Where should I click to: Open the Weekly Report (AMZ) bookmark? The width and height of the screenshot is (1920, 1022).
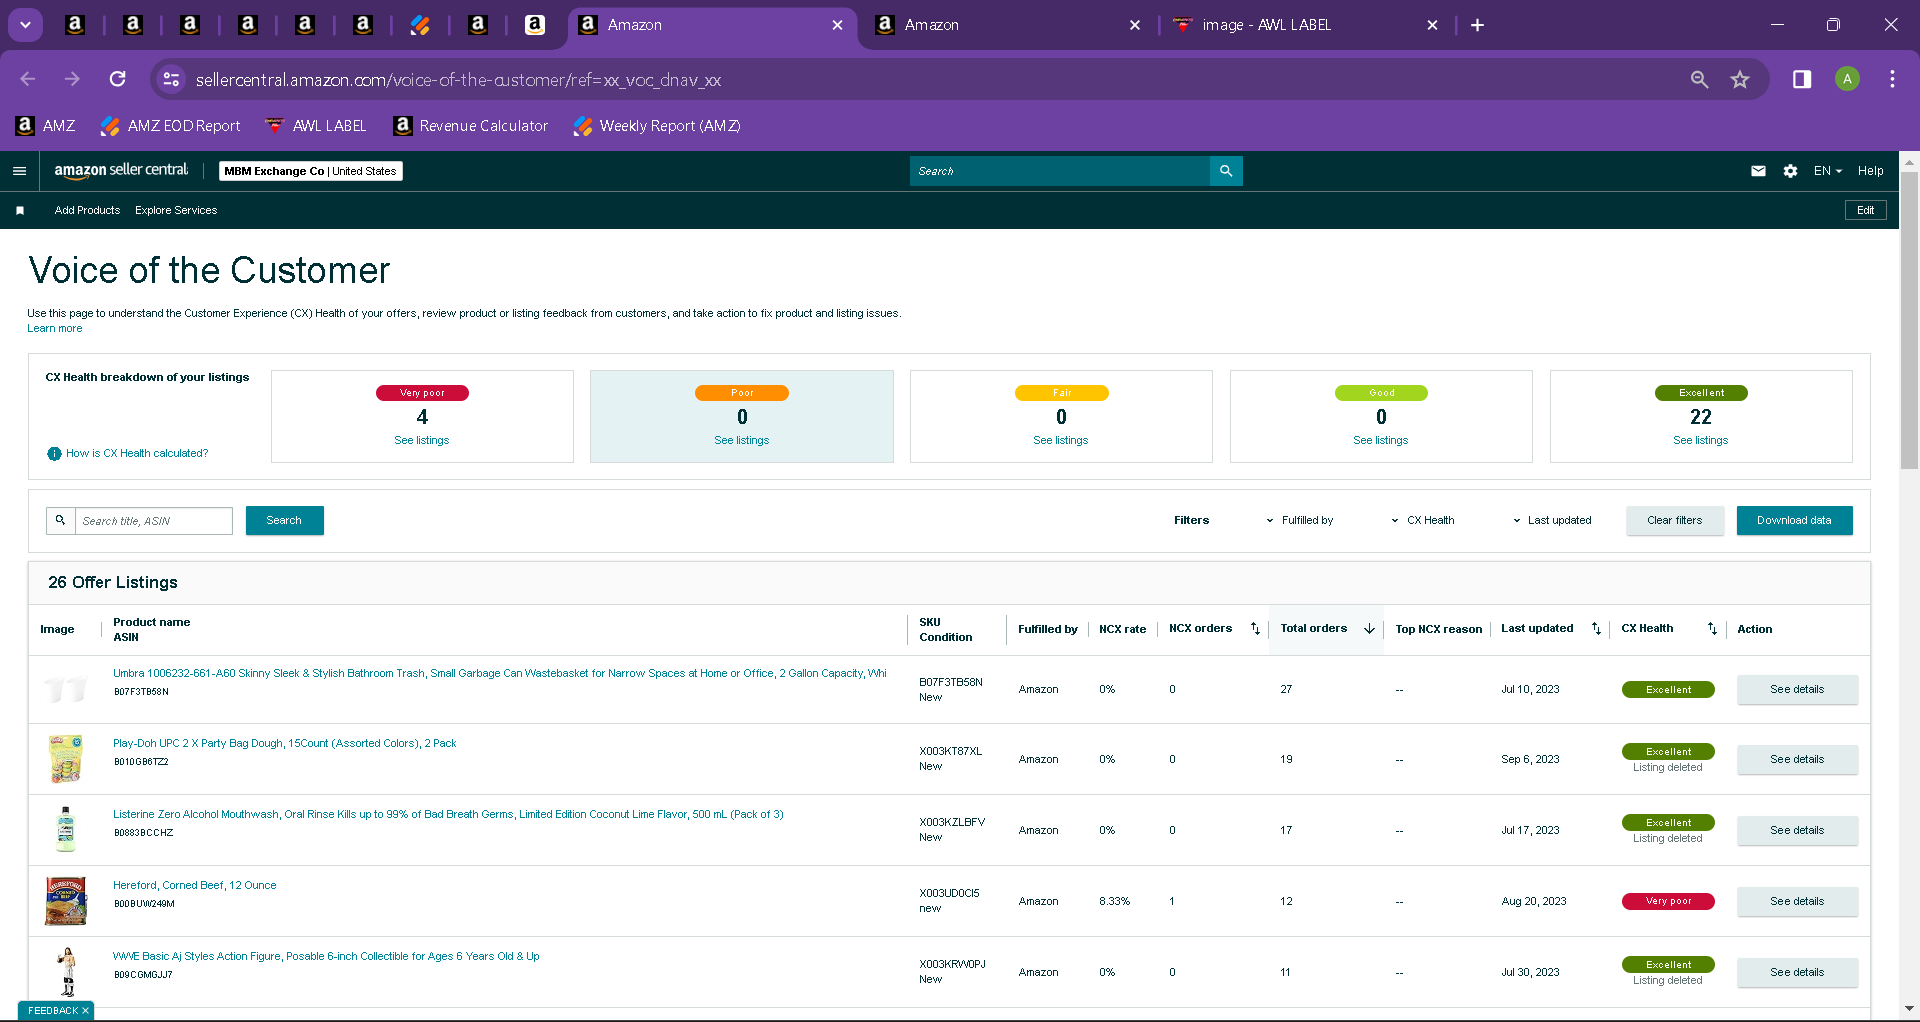coord(657,126)
